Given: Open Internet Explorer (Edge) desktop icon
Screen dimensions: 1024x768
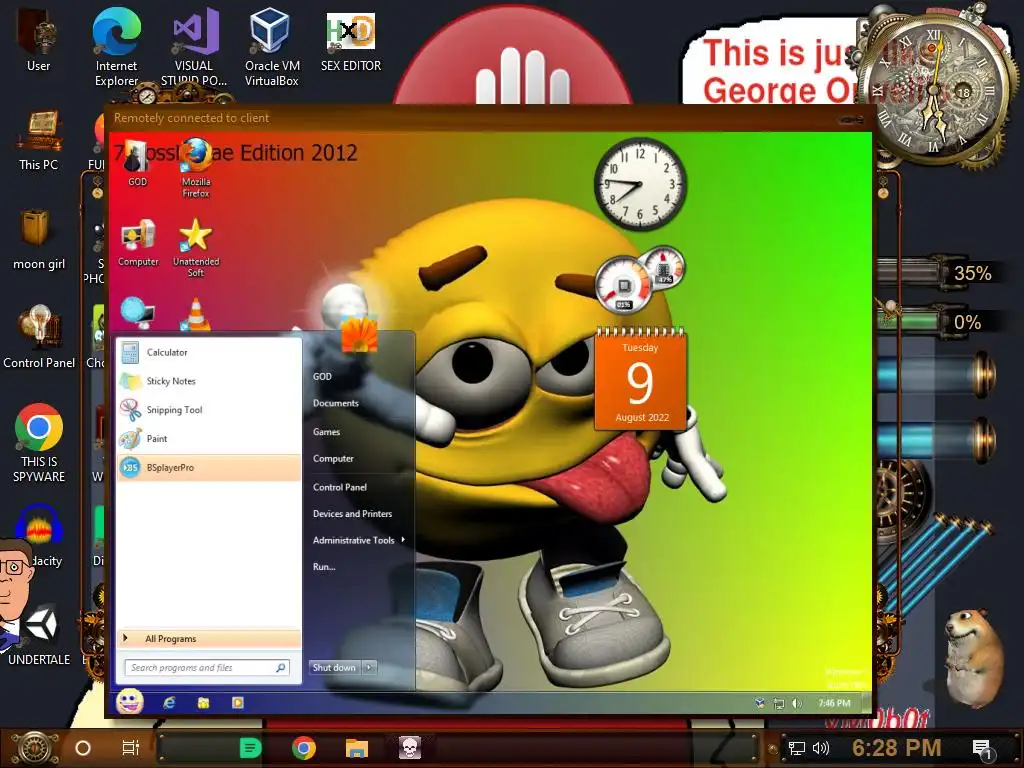Looking at the screenshot, I should pyautogui.click(x=116, y=46).
